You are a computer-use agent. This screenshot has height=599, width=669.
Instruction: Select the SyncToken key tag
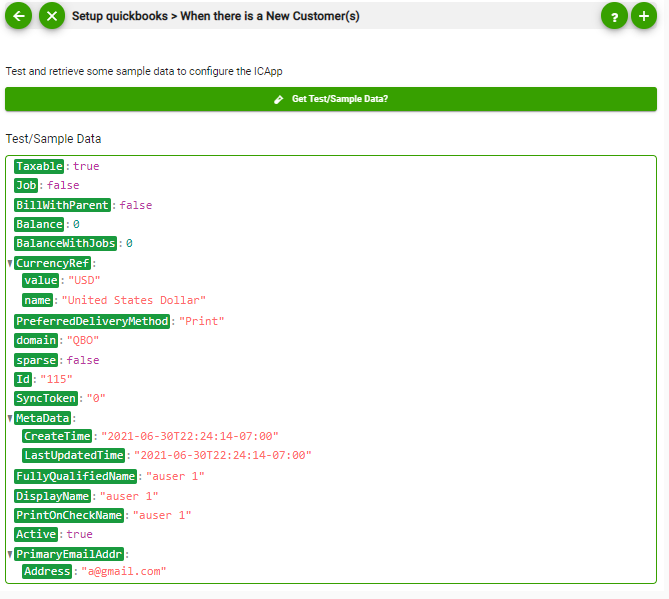click(46, 398)
